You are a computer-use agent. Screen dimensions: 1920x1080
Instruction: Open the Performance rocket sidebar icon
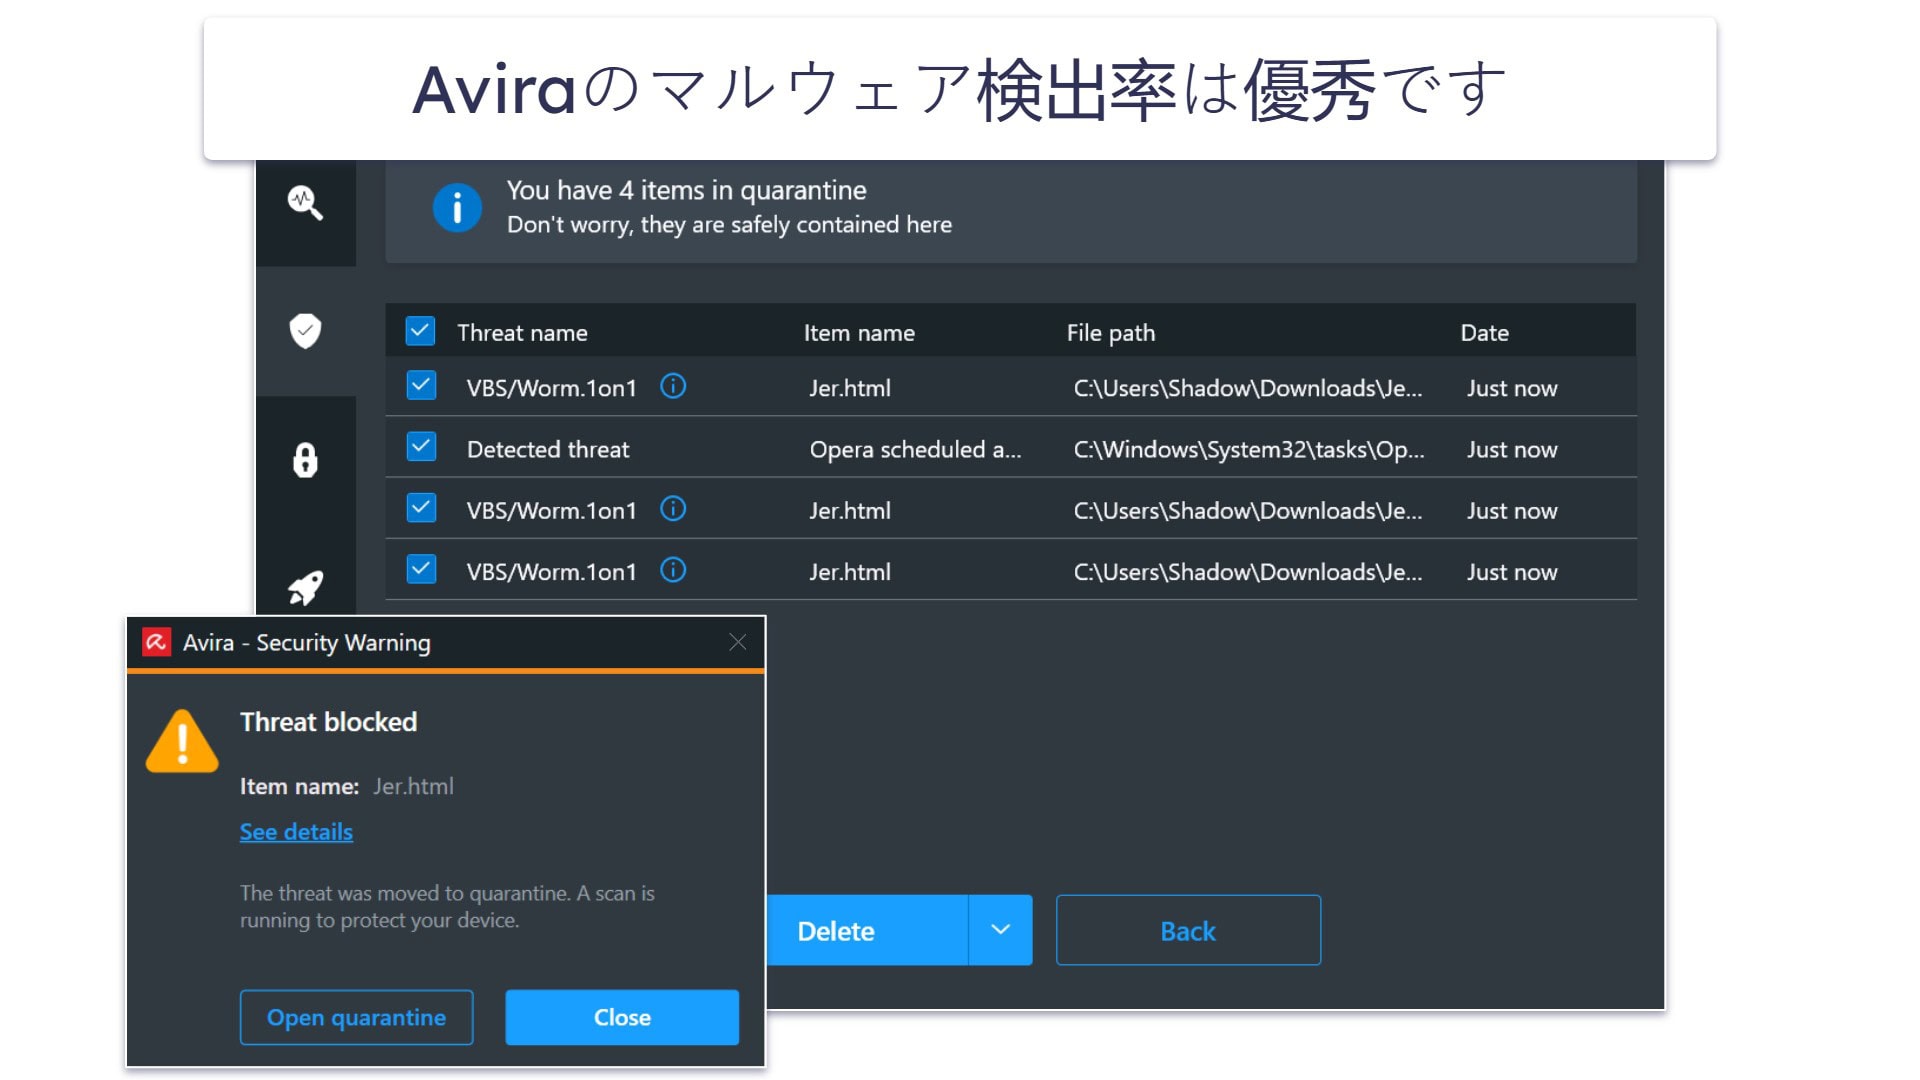click(x=305, y=588)
